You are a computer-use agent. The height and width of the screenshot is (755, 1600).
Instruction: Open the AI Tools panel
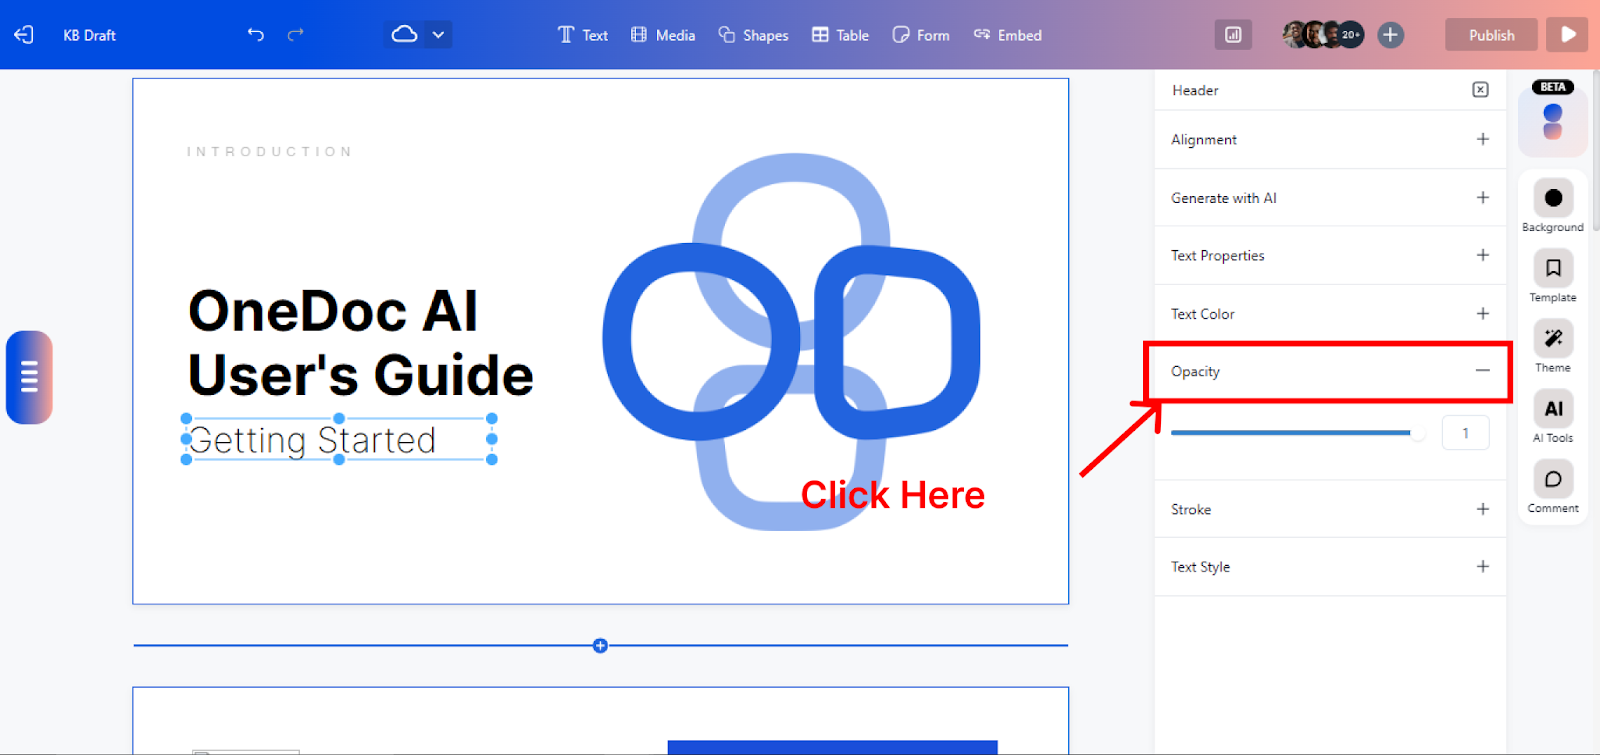coord(1553,416)
